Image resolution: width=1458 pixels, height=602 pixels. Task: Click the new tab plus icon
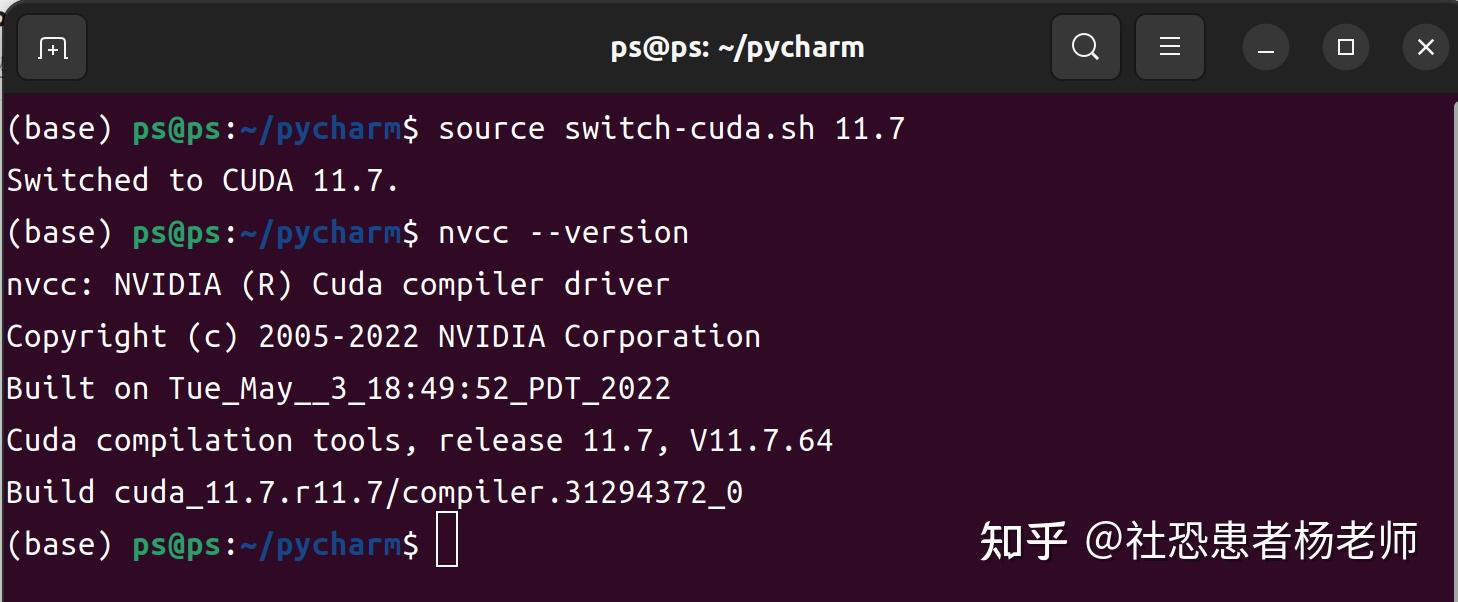click(51, 46)
